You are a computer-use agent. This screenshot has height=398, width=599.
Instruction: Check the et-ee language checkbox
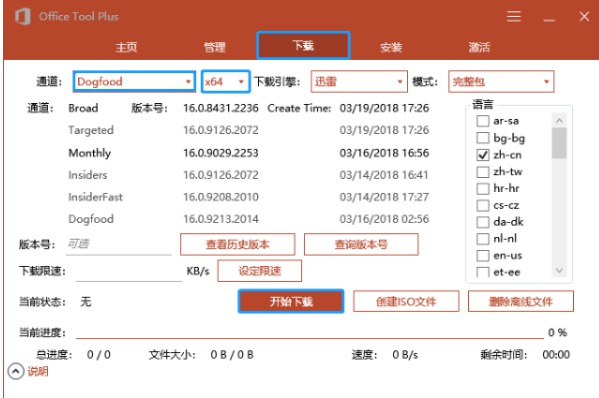pos(482,272)
